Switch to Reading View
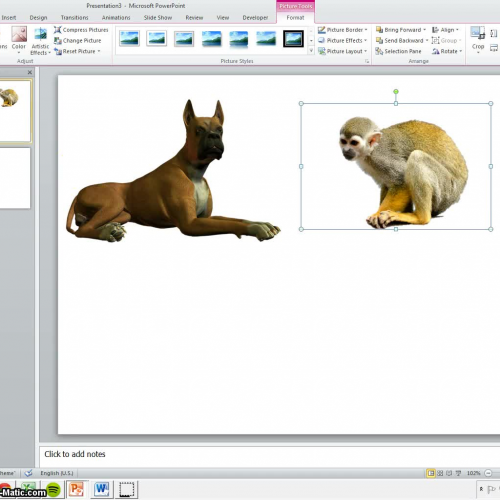 (x=449, y=473)
